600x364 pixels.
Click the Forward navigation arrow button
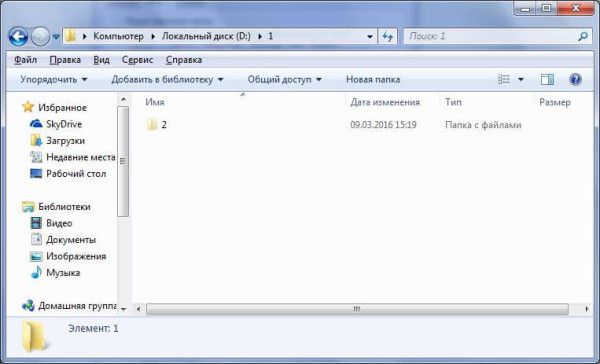[40, 37]
